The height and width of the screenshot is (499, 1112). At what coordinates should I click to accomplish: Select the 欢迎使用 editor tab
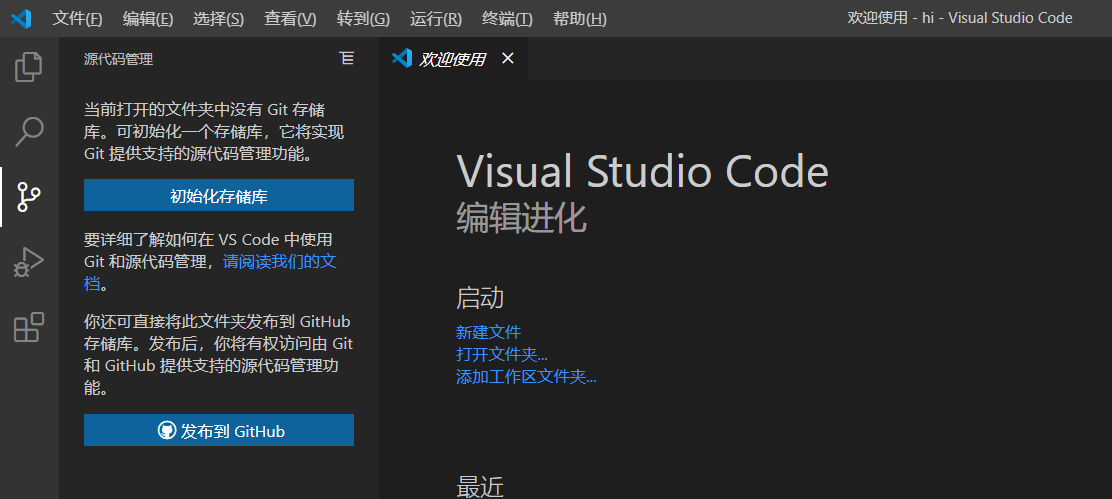point(453,59)
